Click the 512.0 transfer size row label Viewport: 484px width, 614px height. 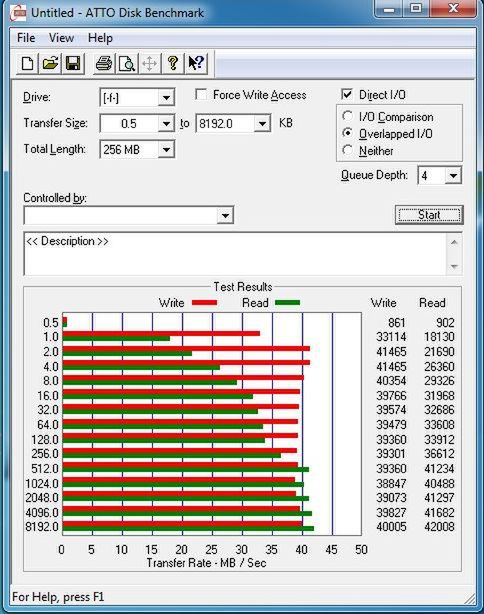click(x=45, y=468)
